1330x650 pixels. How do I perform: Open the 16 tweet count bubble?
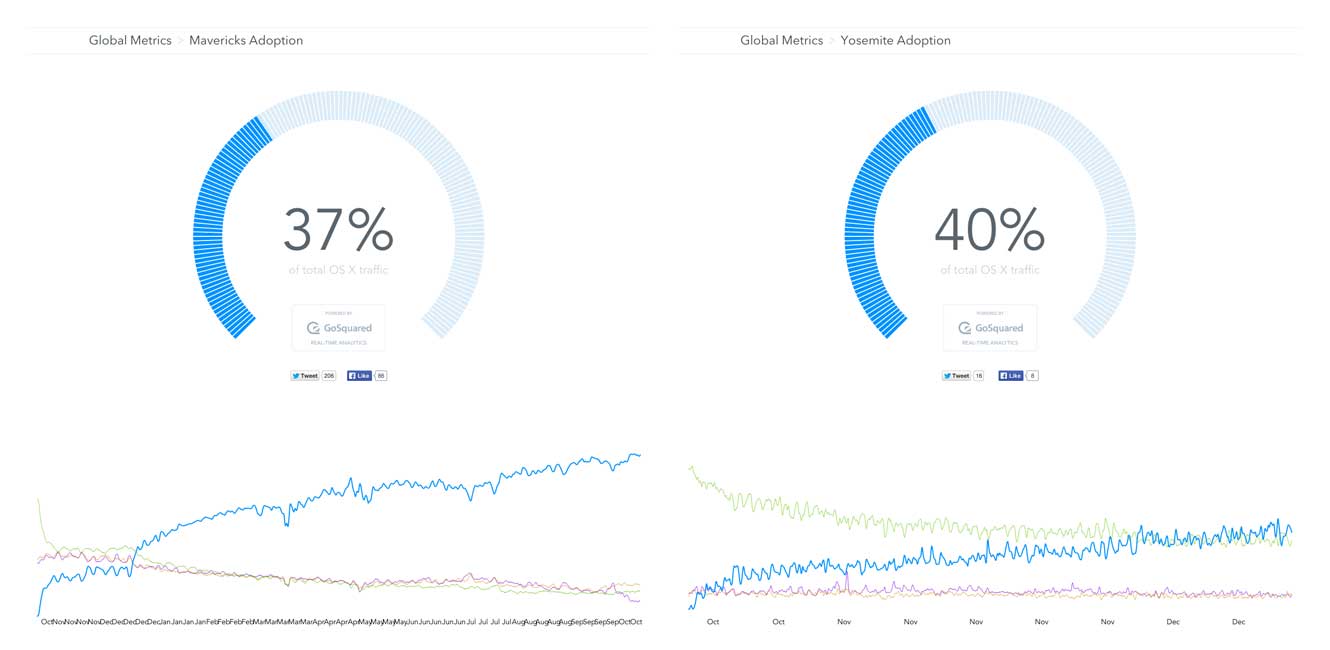click(979, 376)
